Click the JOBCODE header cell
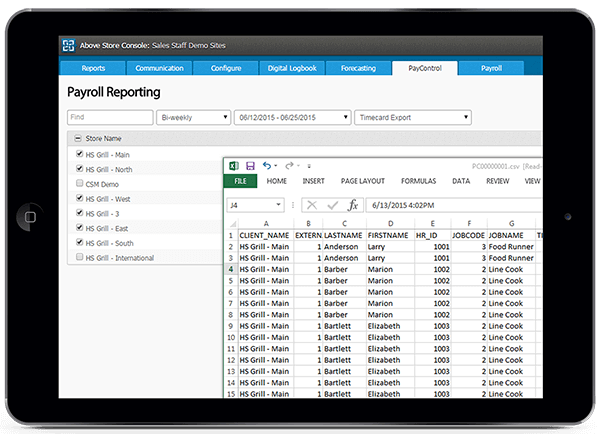Screen dimensions: 600x434 468,235
